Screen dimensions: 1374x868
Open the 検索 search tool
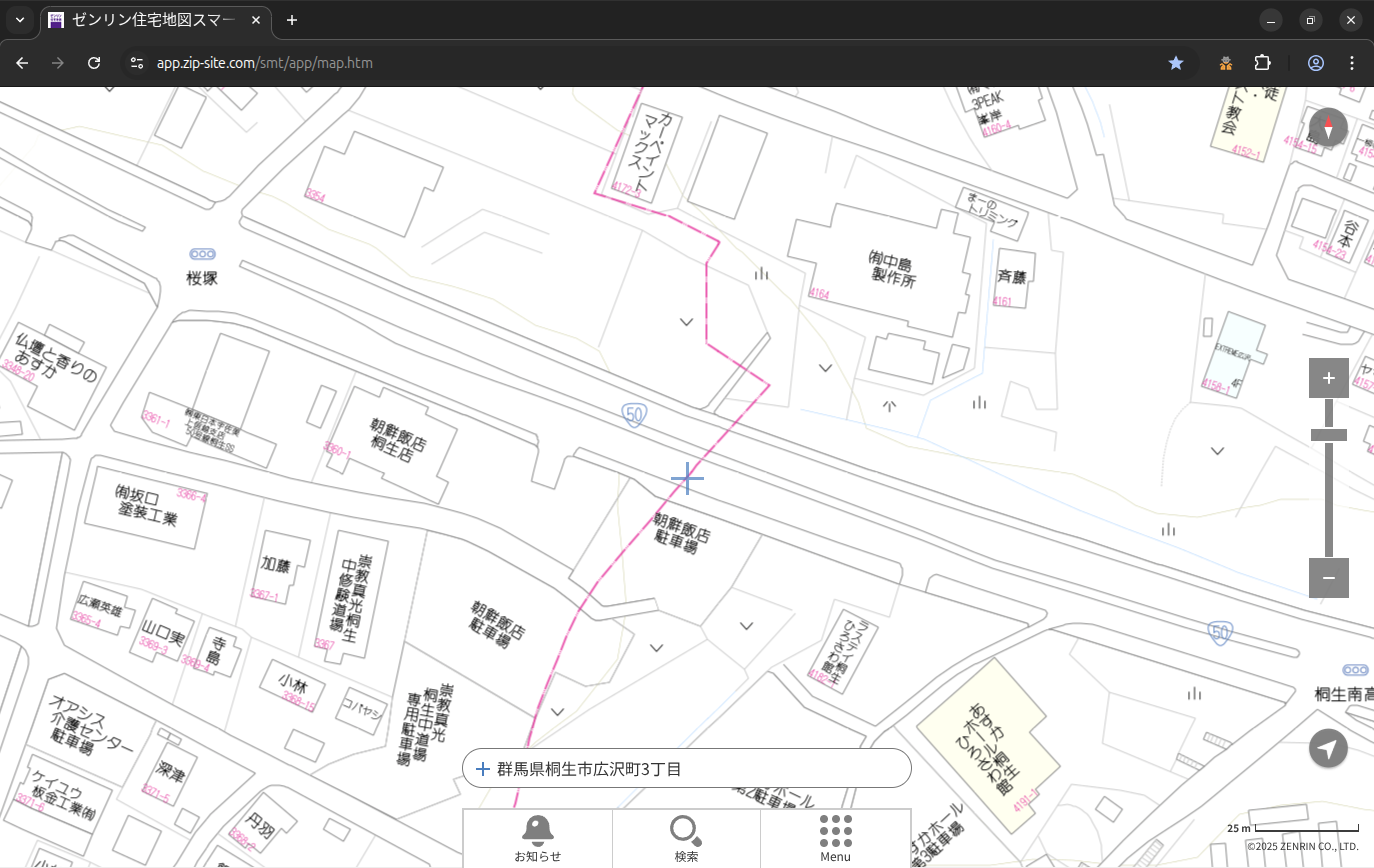pyautogui.click(x=686, y=838)
